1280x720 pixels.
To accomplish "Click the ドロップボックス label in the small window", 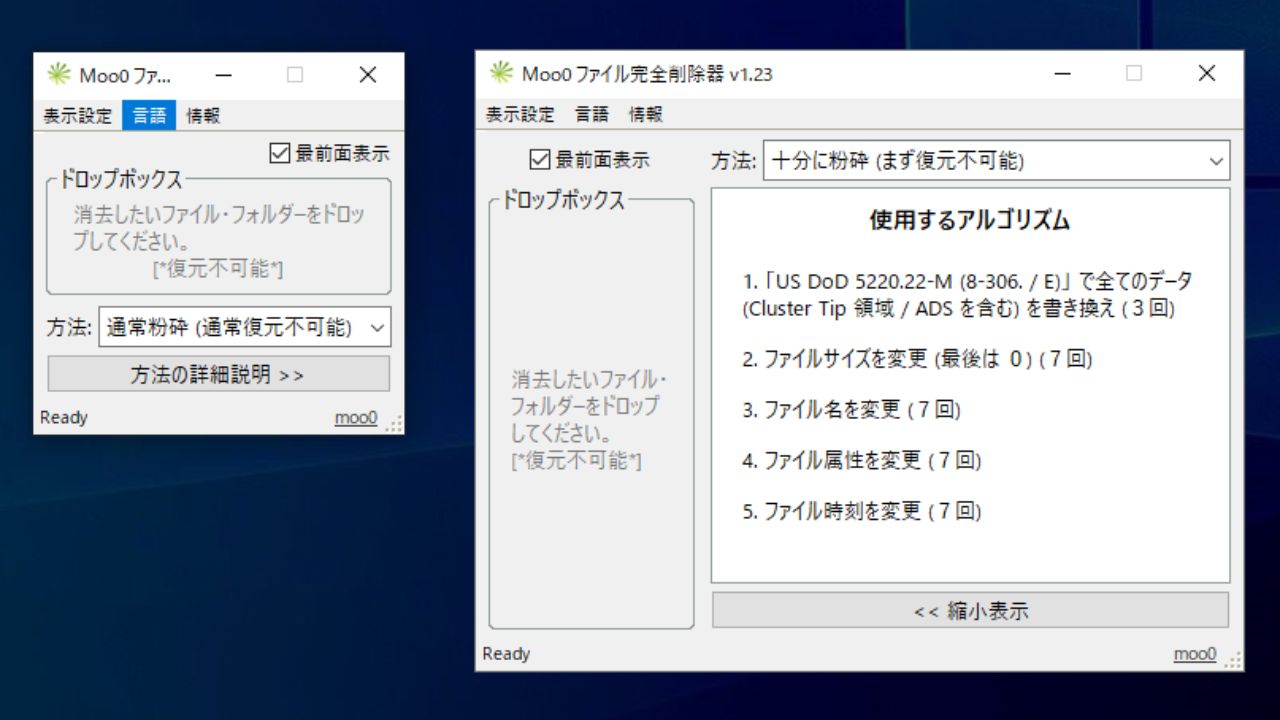I will pos(120,180).
